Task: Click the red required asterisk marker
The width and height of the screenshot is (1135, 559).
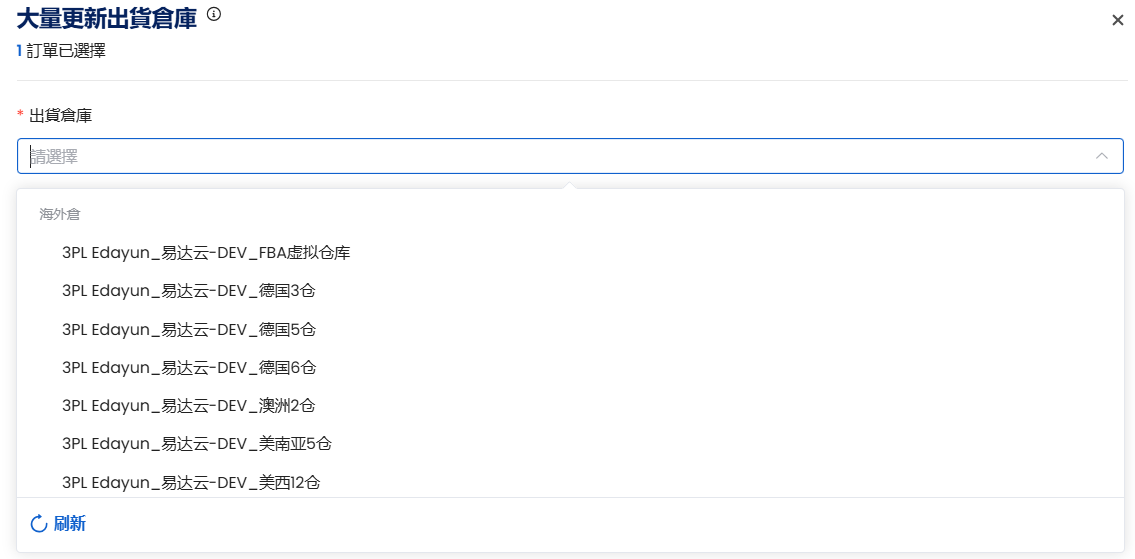Action: (x=20, y=115)
